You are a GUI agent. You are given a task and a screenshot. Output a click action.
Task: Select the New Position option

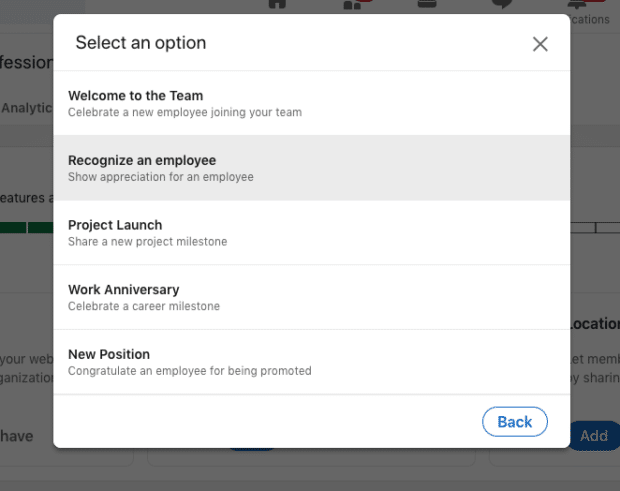click(x=312, y=362)
